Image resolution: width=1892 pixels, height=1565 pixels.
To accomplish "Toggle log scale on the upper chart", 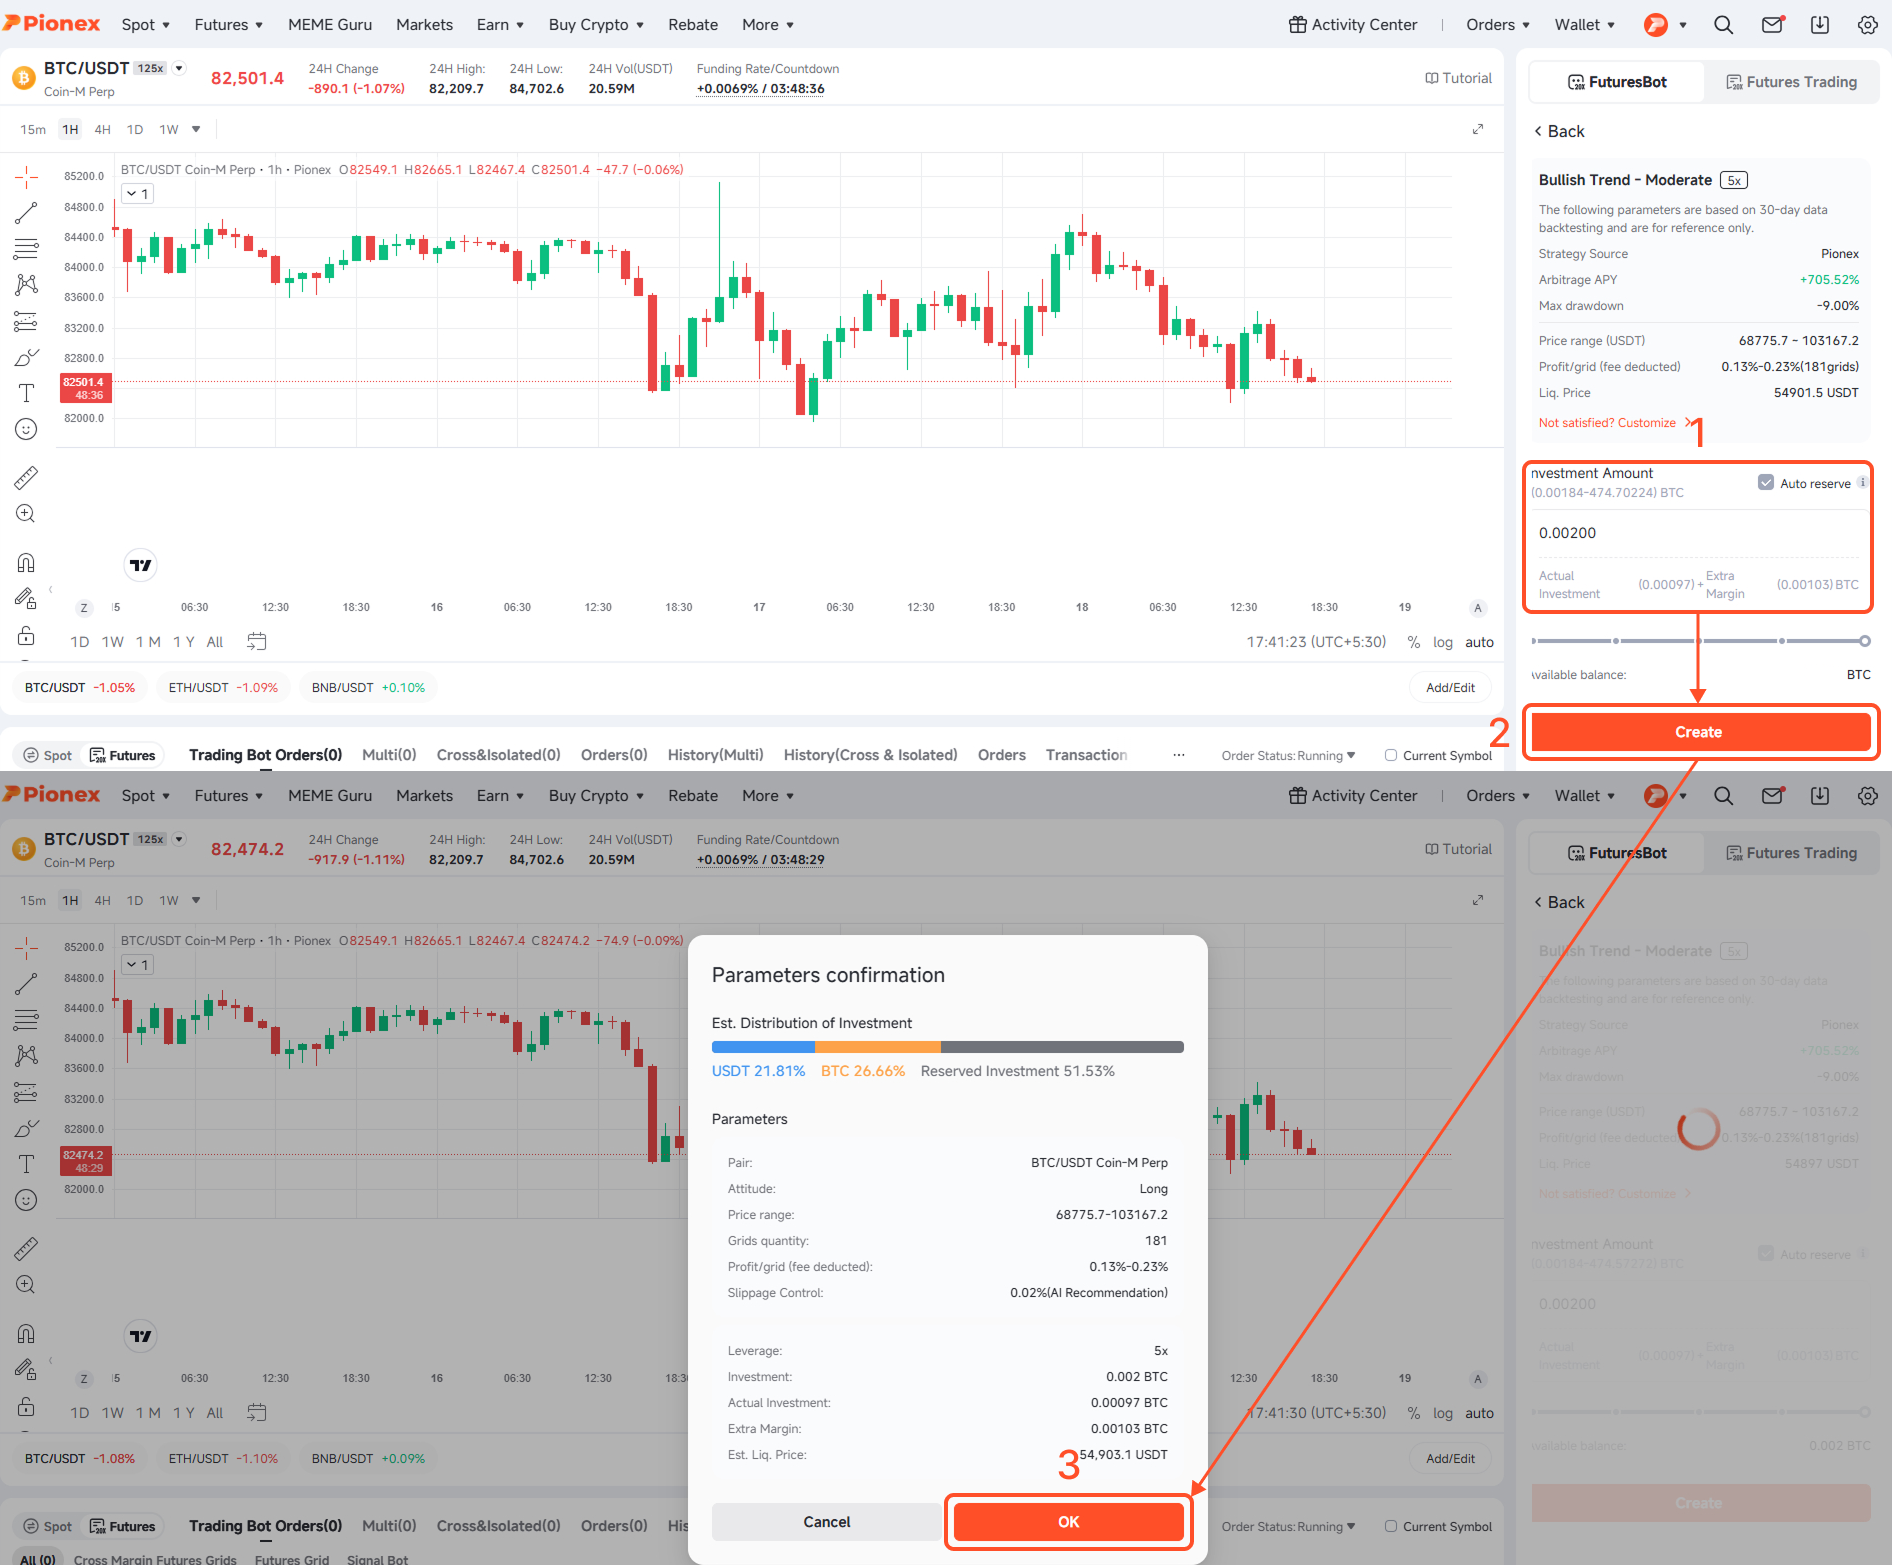I will (x=1443, y=642).
